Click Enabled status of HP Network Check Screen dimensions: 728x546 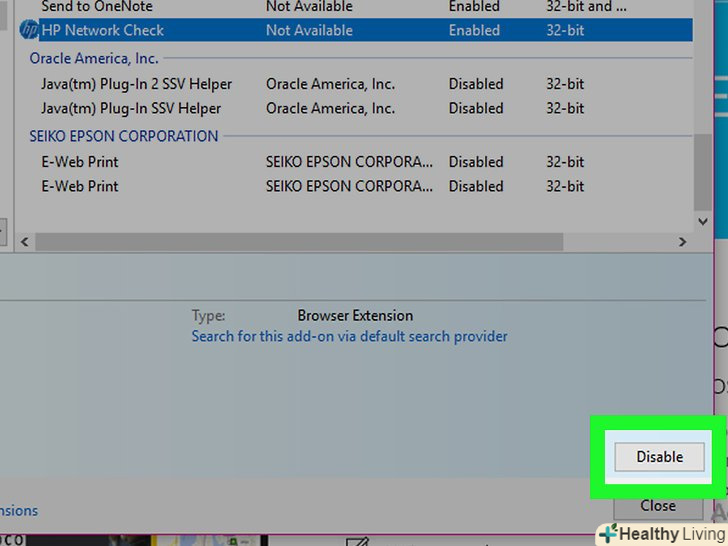click(x=474, y=30)
